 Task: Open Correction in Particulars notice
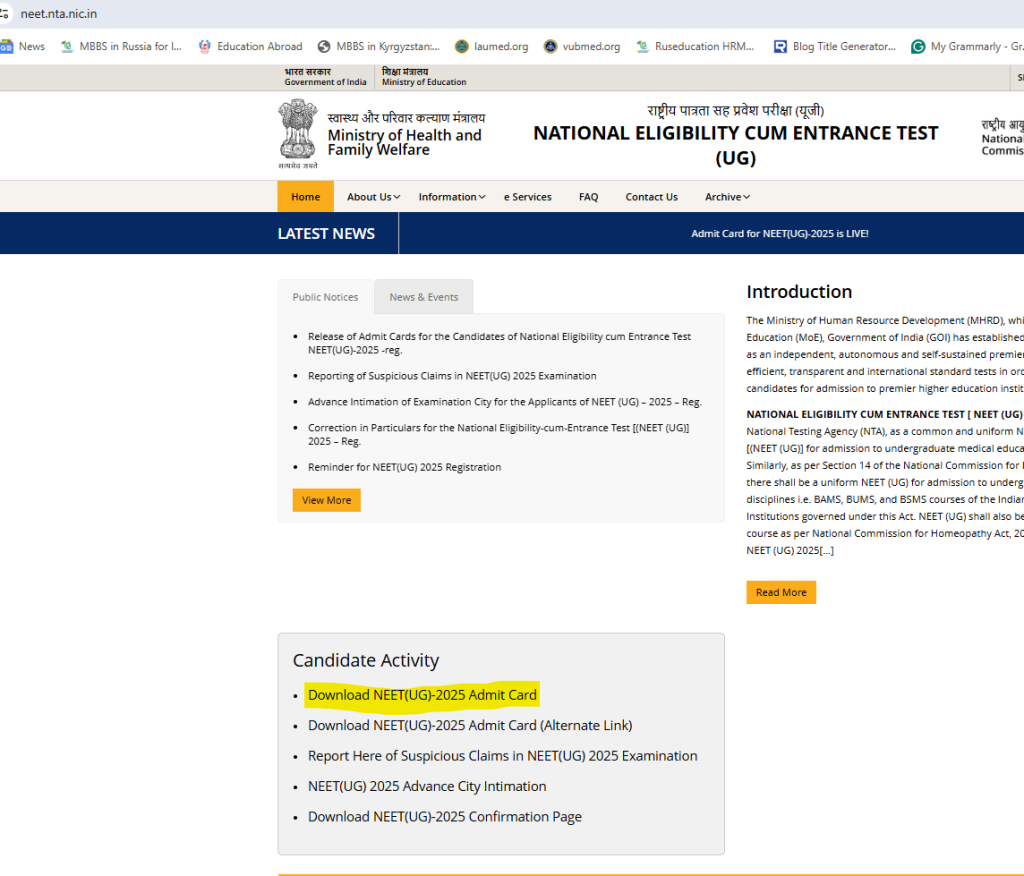pos(499,434)
